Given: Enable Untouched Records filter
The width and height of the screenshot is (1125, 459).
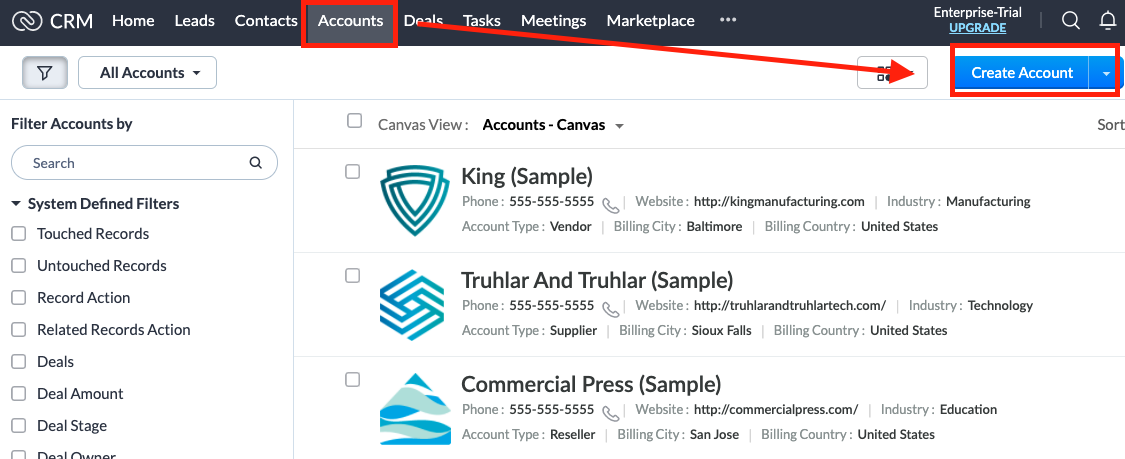Looking at the screenshot, I should click(19, 266).
